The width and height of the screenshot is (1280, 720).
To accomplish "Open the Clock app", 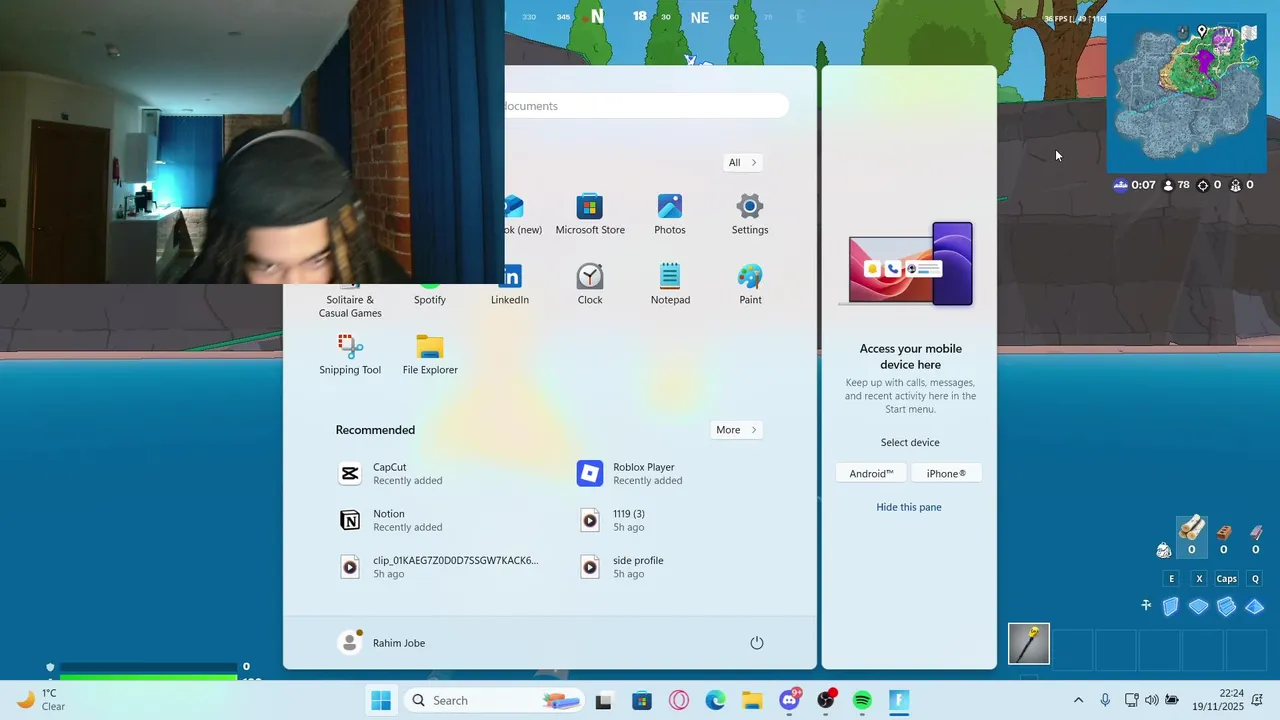I will pyautogui.click(x=590, y=285).
